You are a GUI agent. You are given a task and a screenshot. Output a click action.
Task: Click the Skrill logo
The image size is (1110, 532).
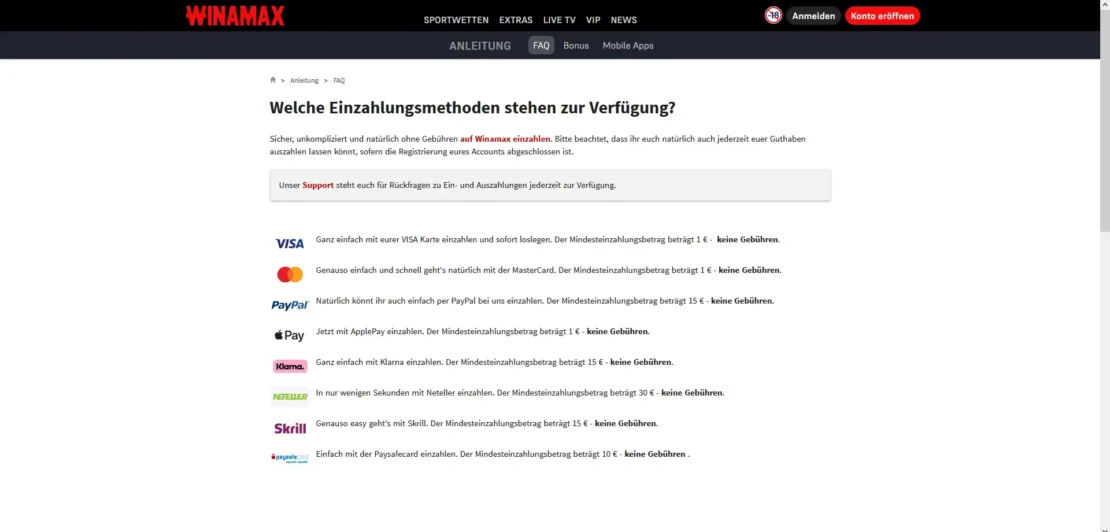290,428
